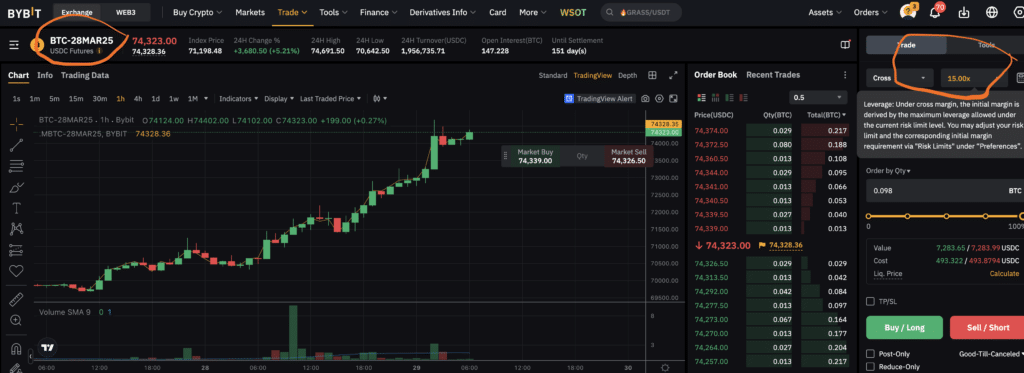Open the multi-chart grid layout icon
Image resolution: width=1024 pixels, height=373 pixels.
click(x=652, y=75)
